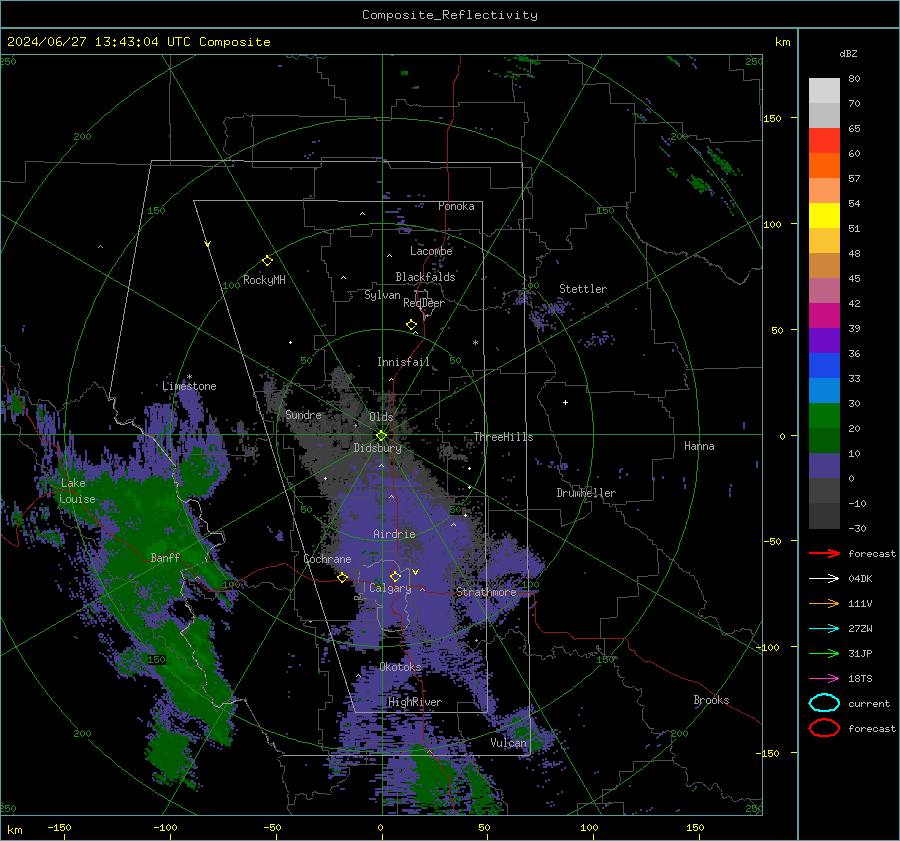Select the bright green 20-30 dBZ swatch
900x841 pixels.
click(x=824, y=416)
